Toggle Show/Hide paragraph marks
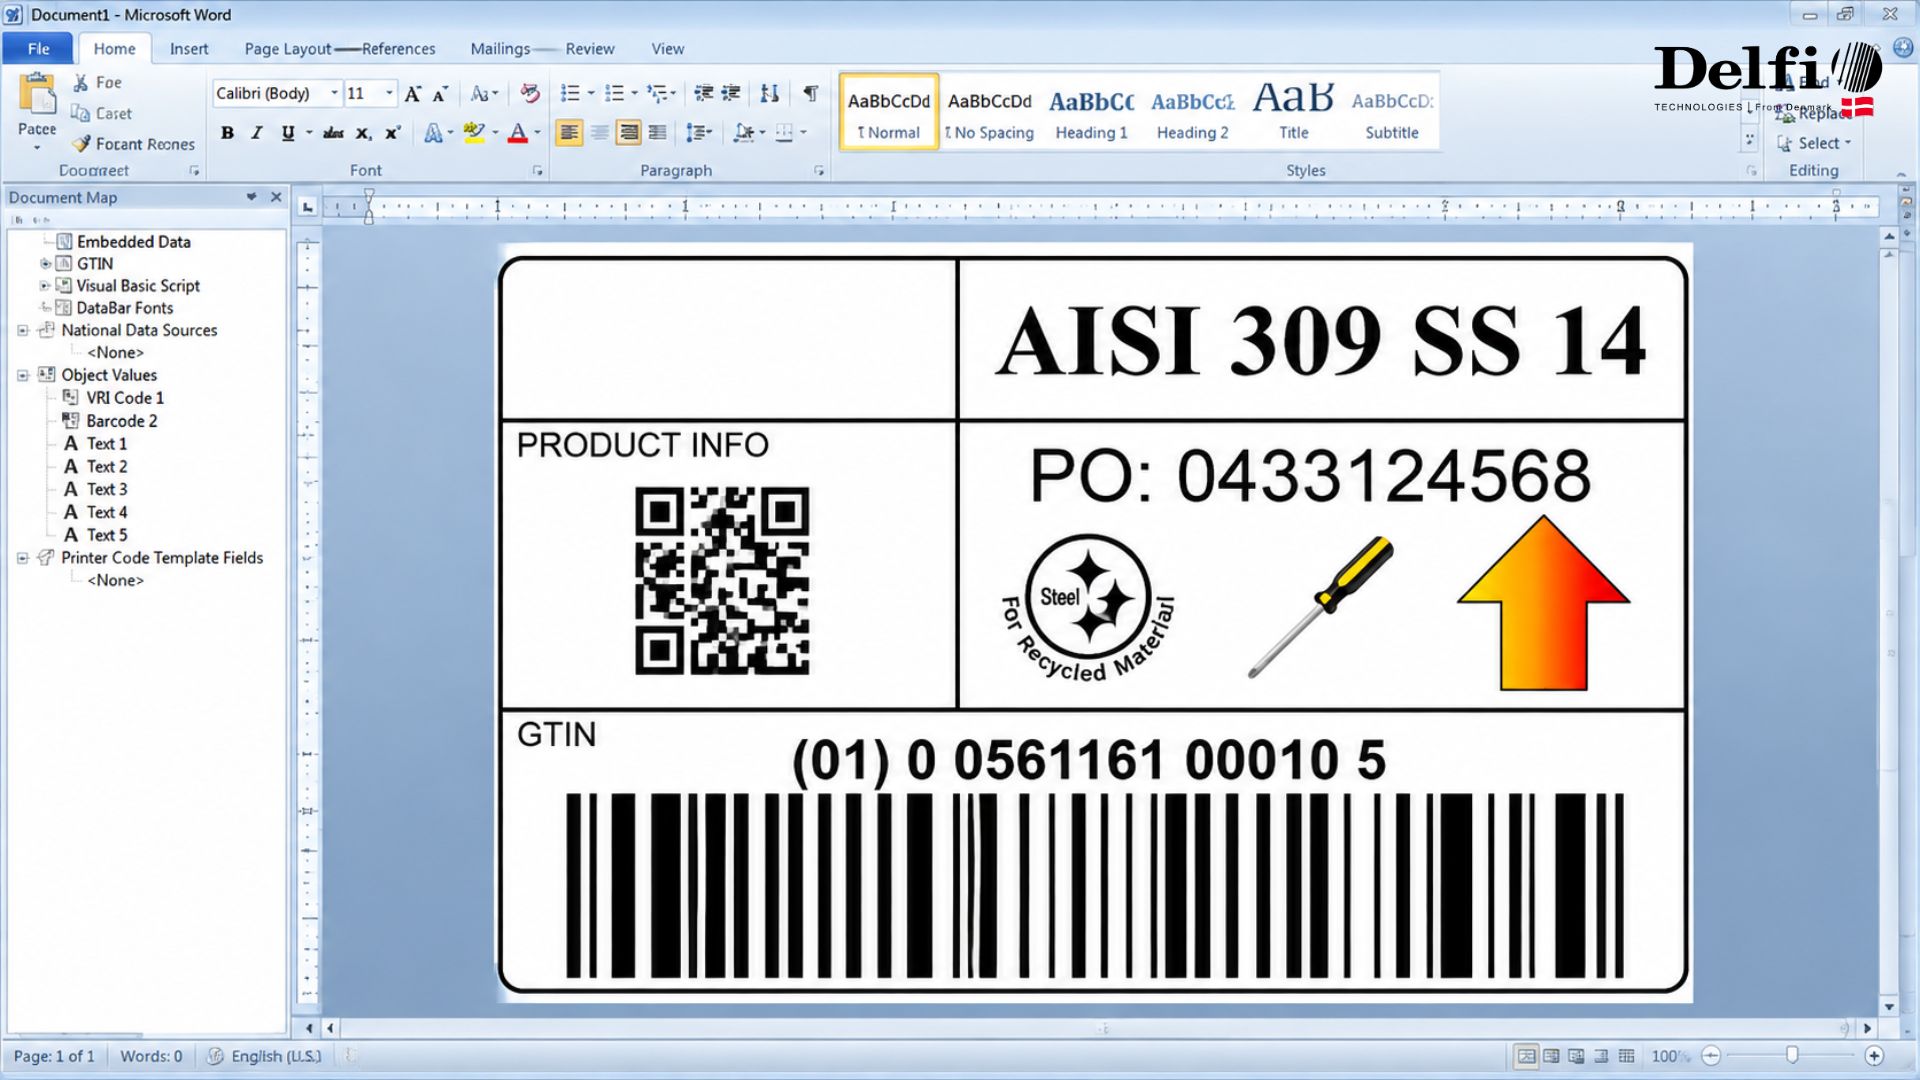The image size is (1920, 1080). point(811,93)
